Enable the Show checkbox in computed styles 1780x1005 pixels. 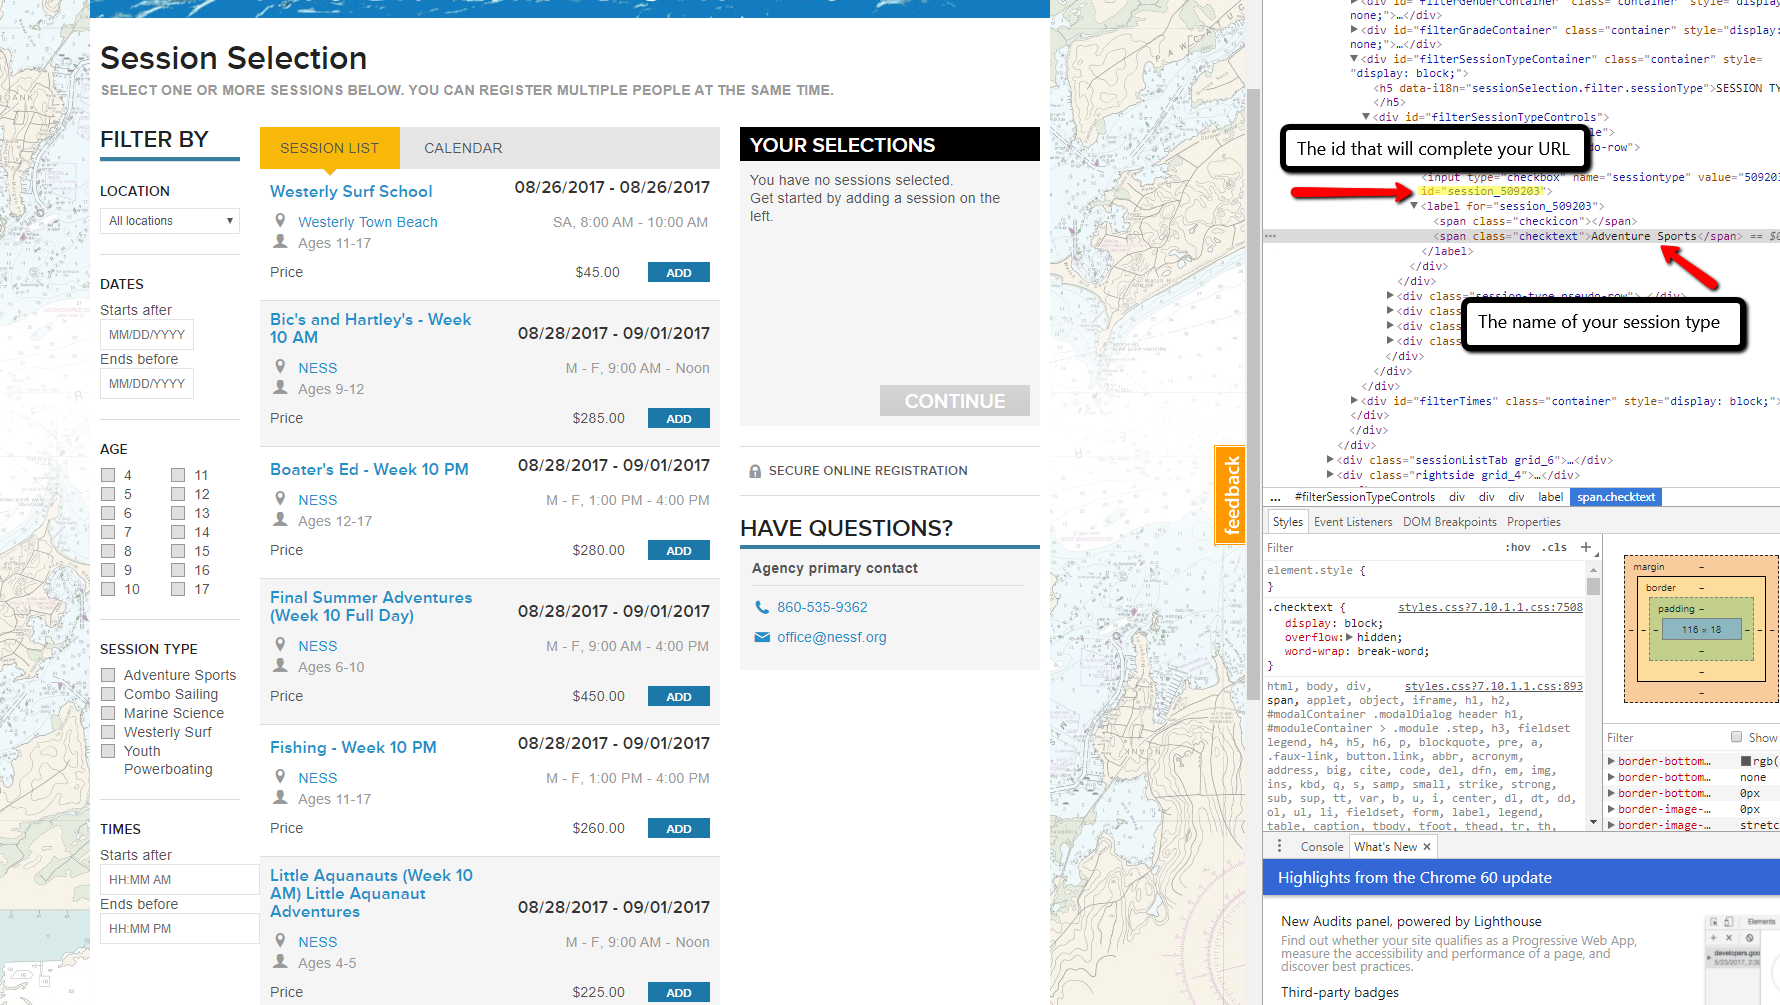pyautogui.click(x=1736, y=737)
